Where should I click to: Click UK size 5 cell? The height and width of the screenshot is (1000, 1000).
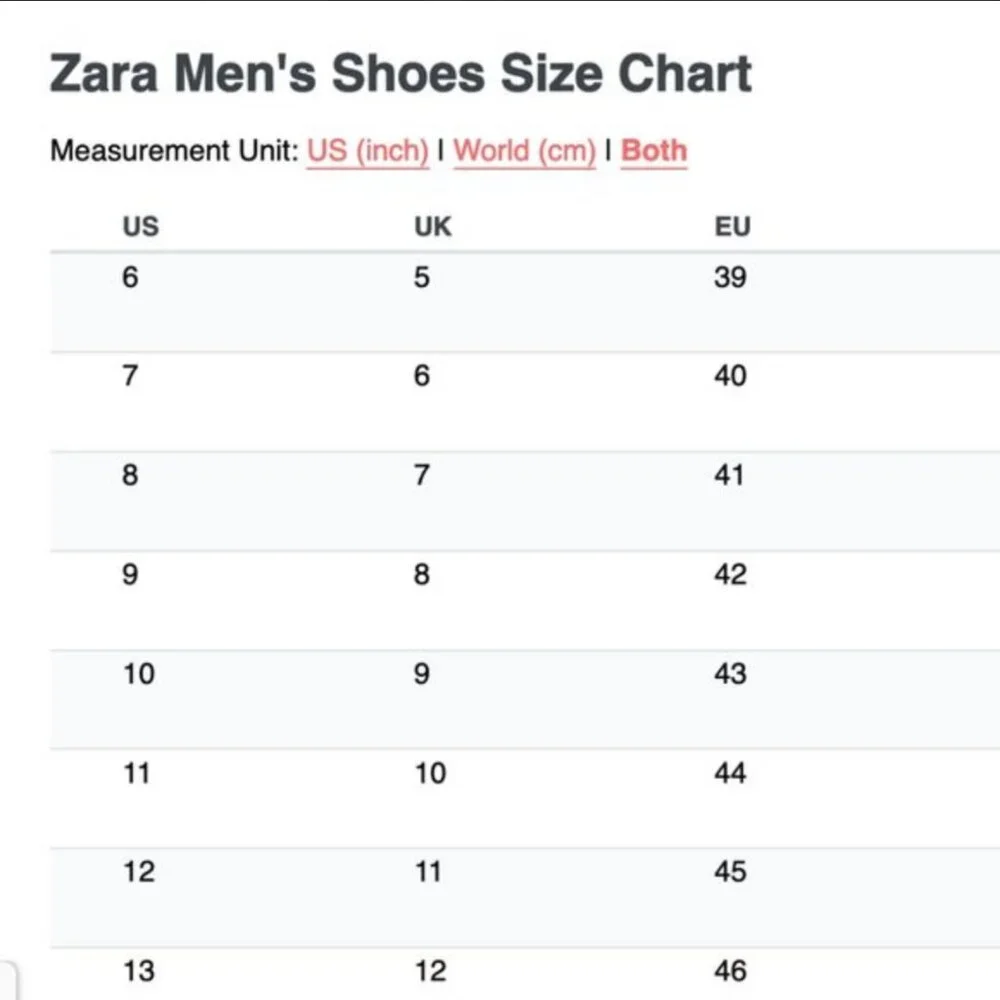coord(422,277)
